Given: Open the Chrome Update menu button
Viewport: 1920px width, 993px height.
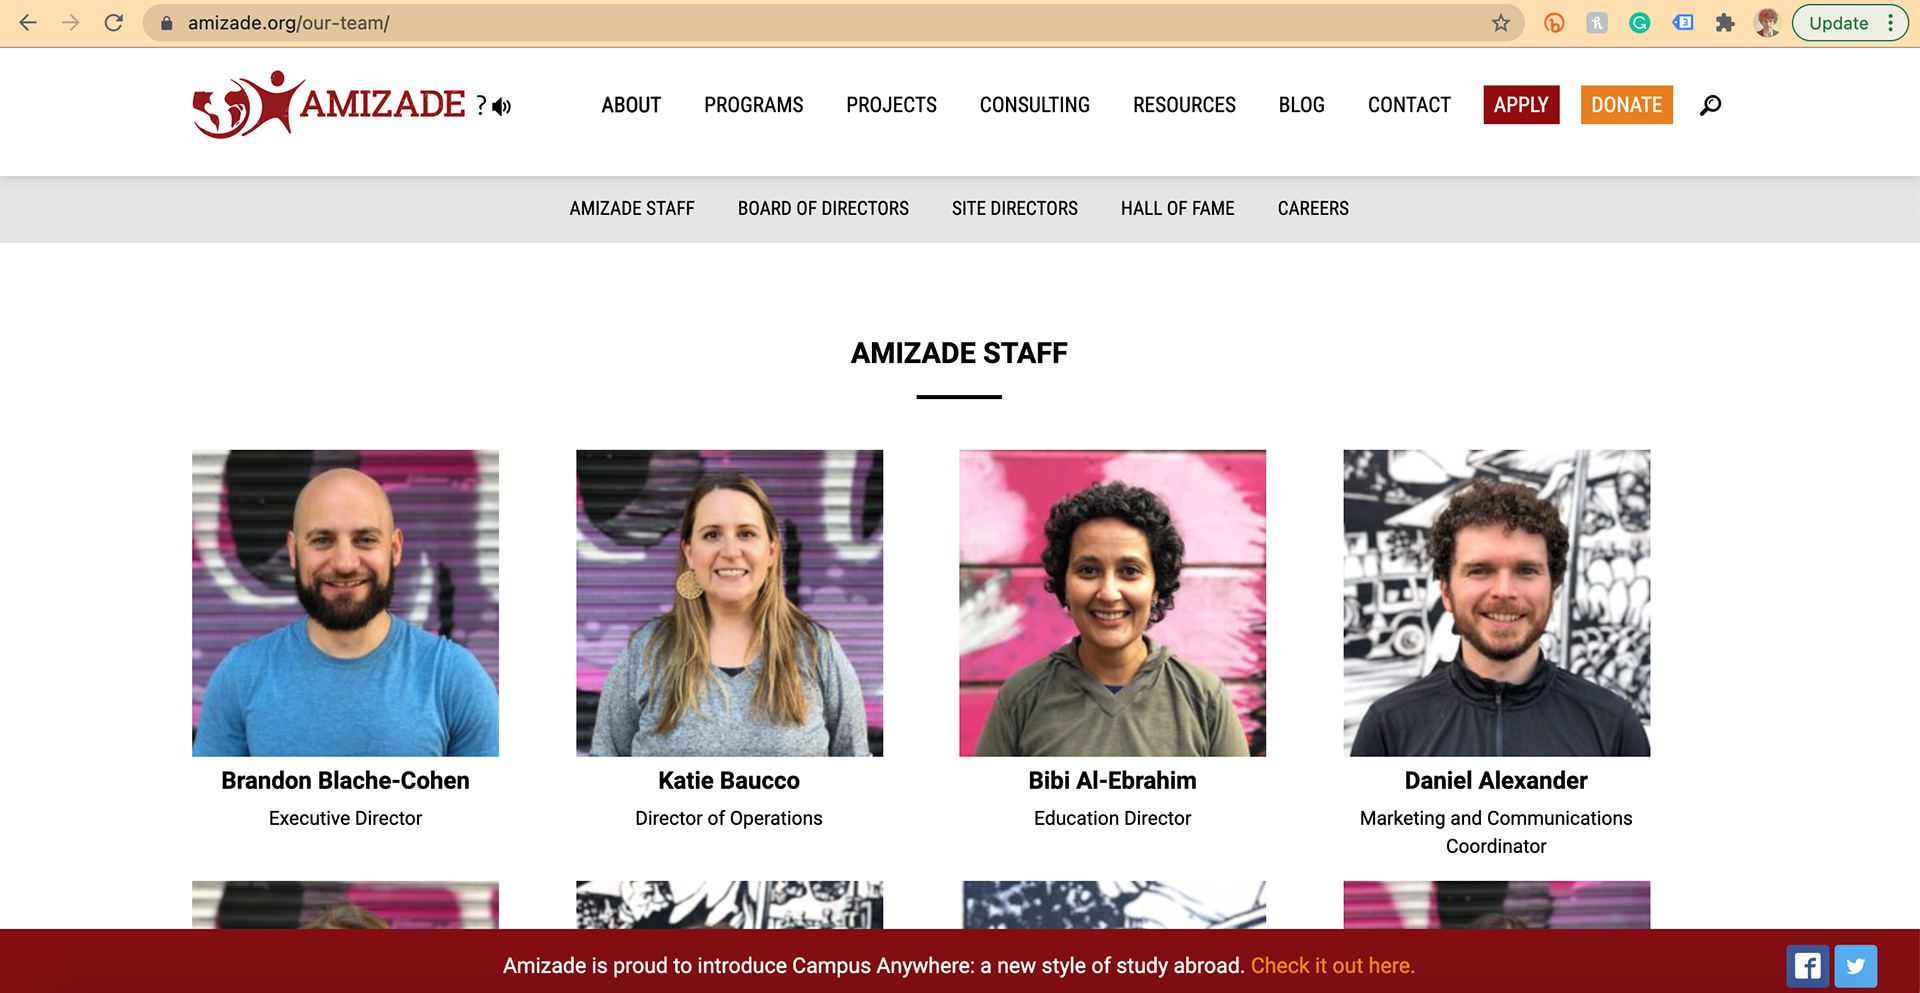Looking at the screenshot, I should click(1850, 23).
